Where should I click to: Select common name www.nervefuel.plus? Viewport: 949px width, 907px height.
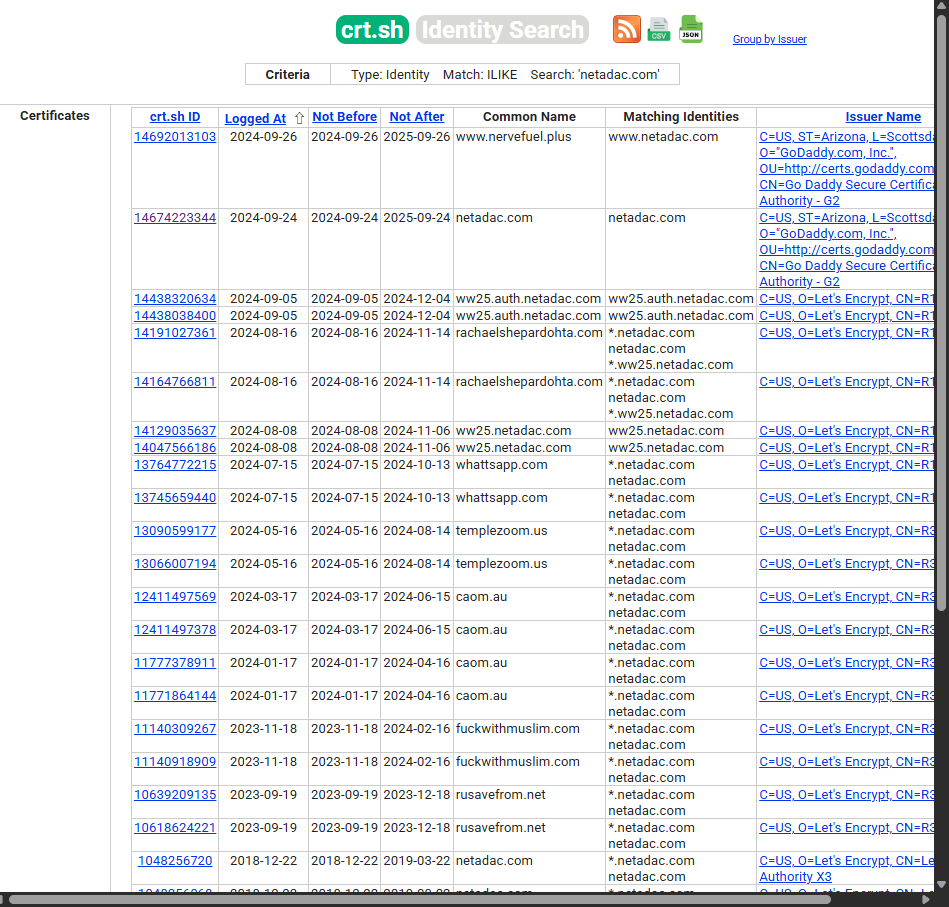(x=513, y=137)
